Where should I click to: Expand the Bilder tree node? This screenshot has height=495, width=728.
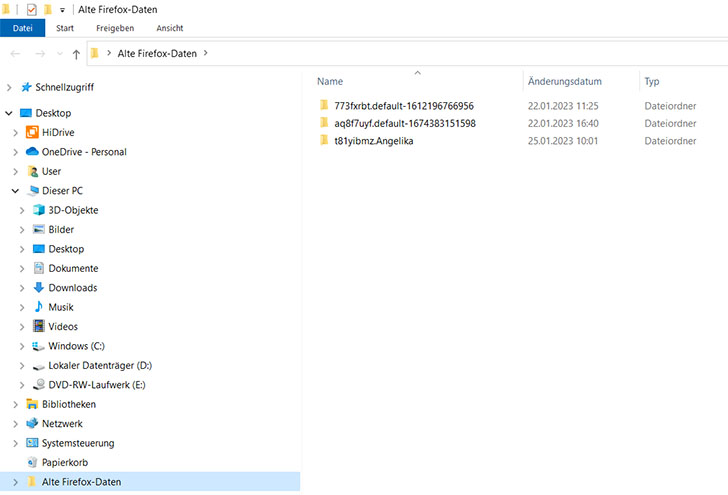22,230
